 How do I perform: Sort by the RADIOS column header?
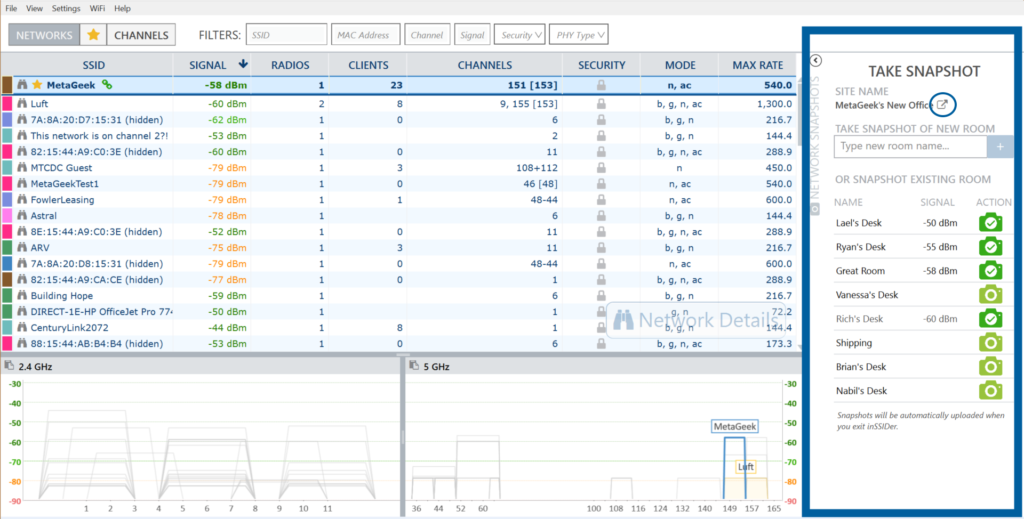coord(290,65)
